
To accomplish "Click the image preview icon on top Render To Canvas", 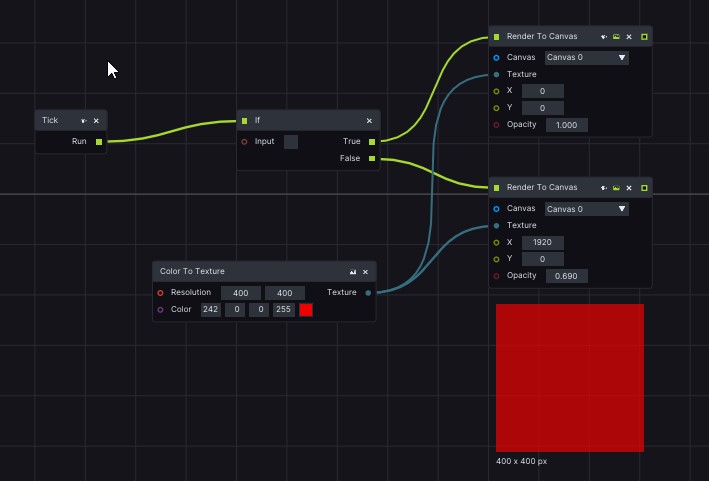I will click(x=616, y=37).
